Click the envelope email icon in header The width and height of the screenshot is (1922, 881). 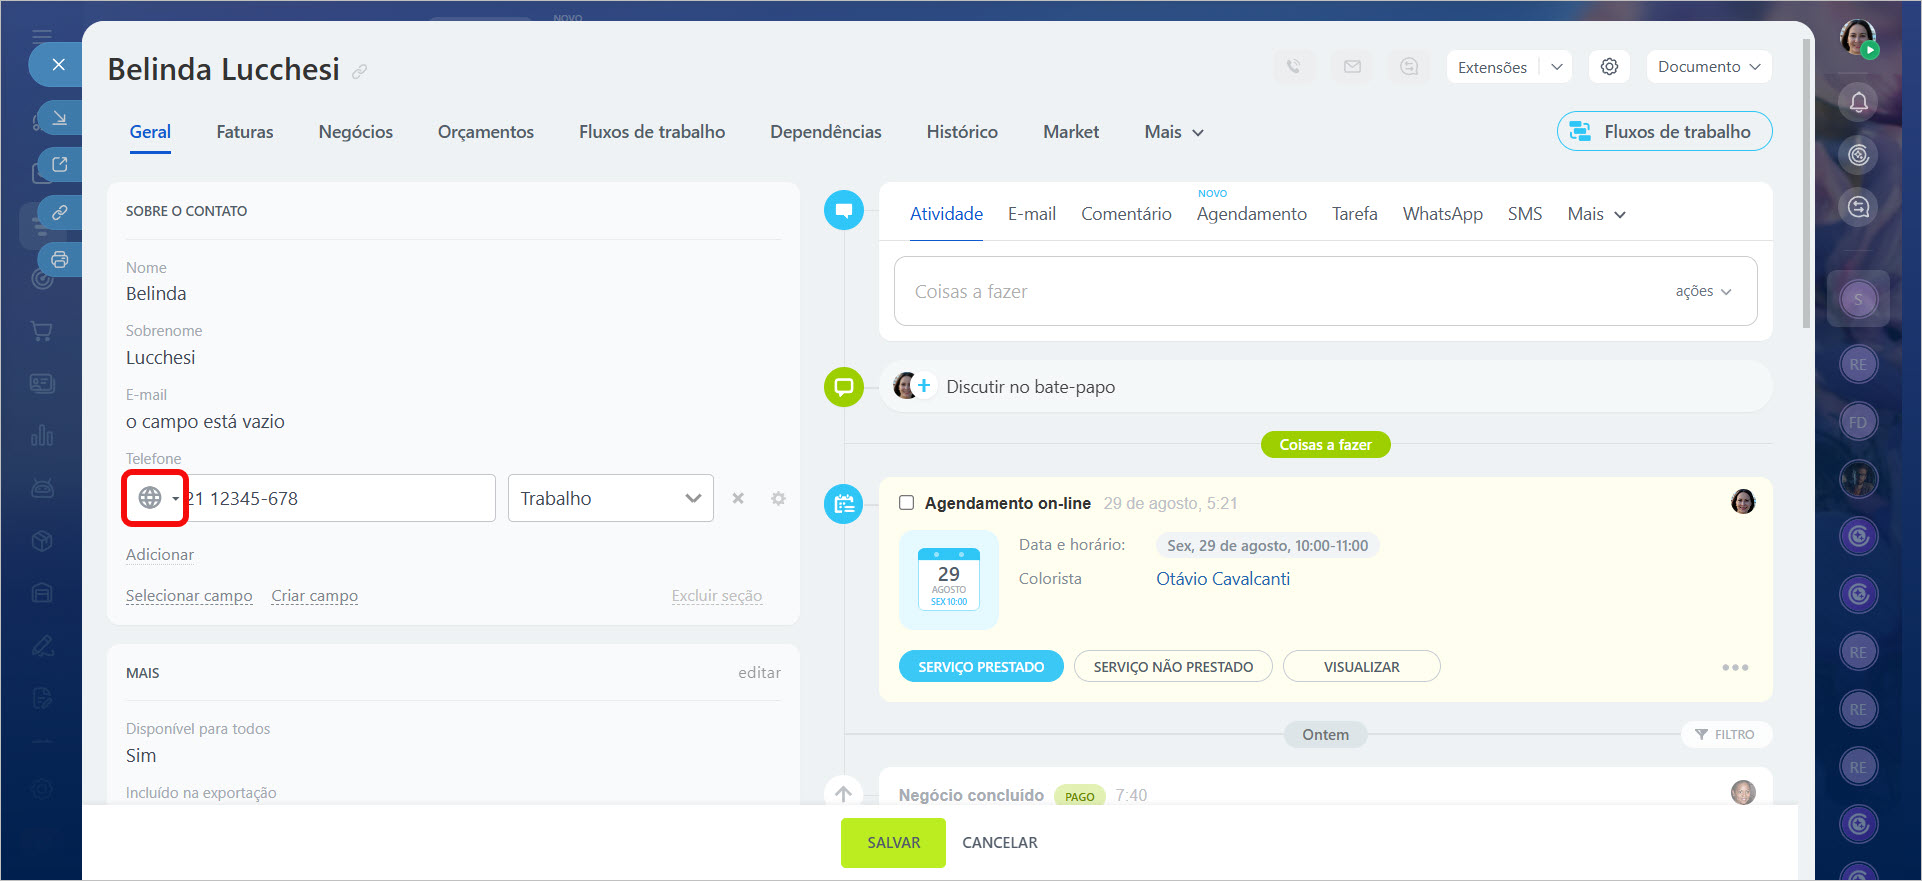[x=1352, y=67]
